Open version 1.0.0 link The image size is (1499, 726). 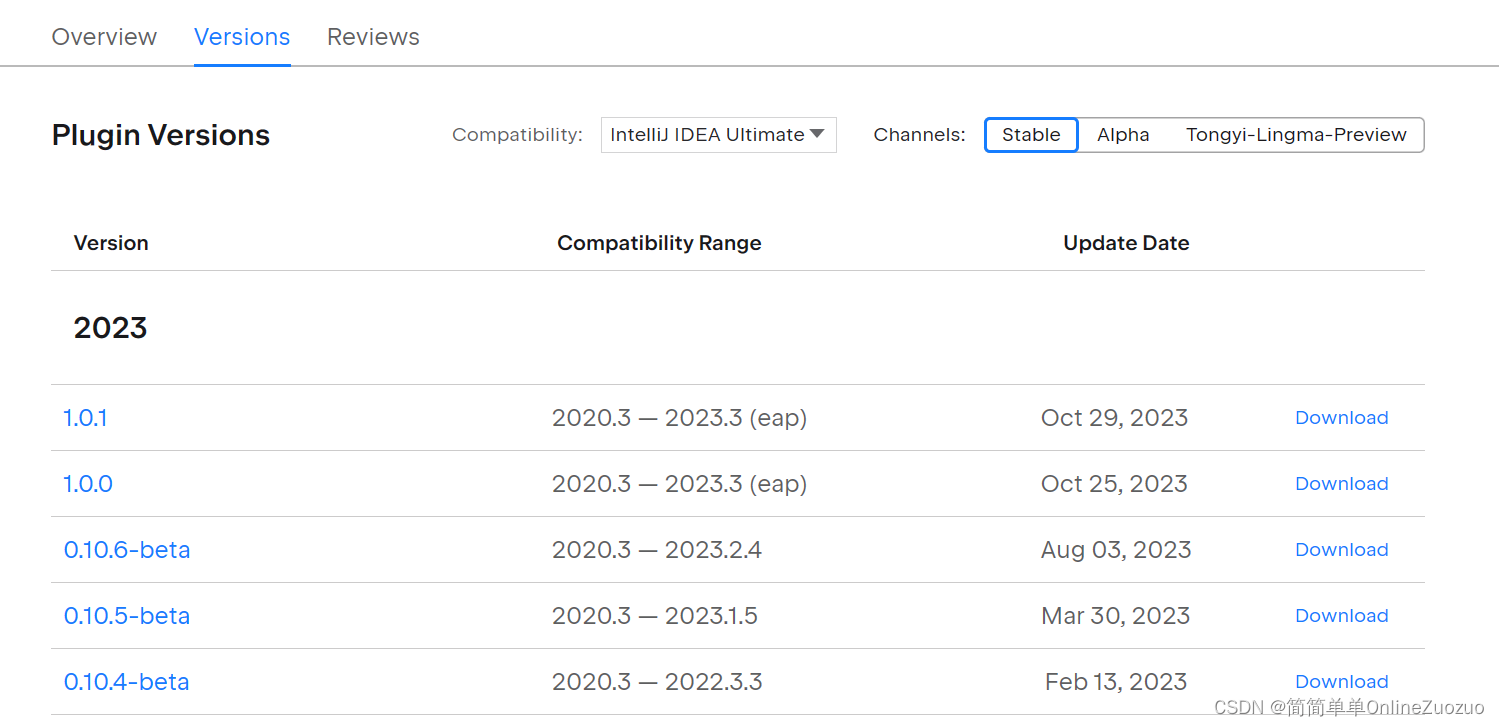(88, 484)
